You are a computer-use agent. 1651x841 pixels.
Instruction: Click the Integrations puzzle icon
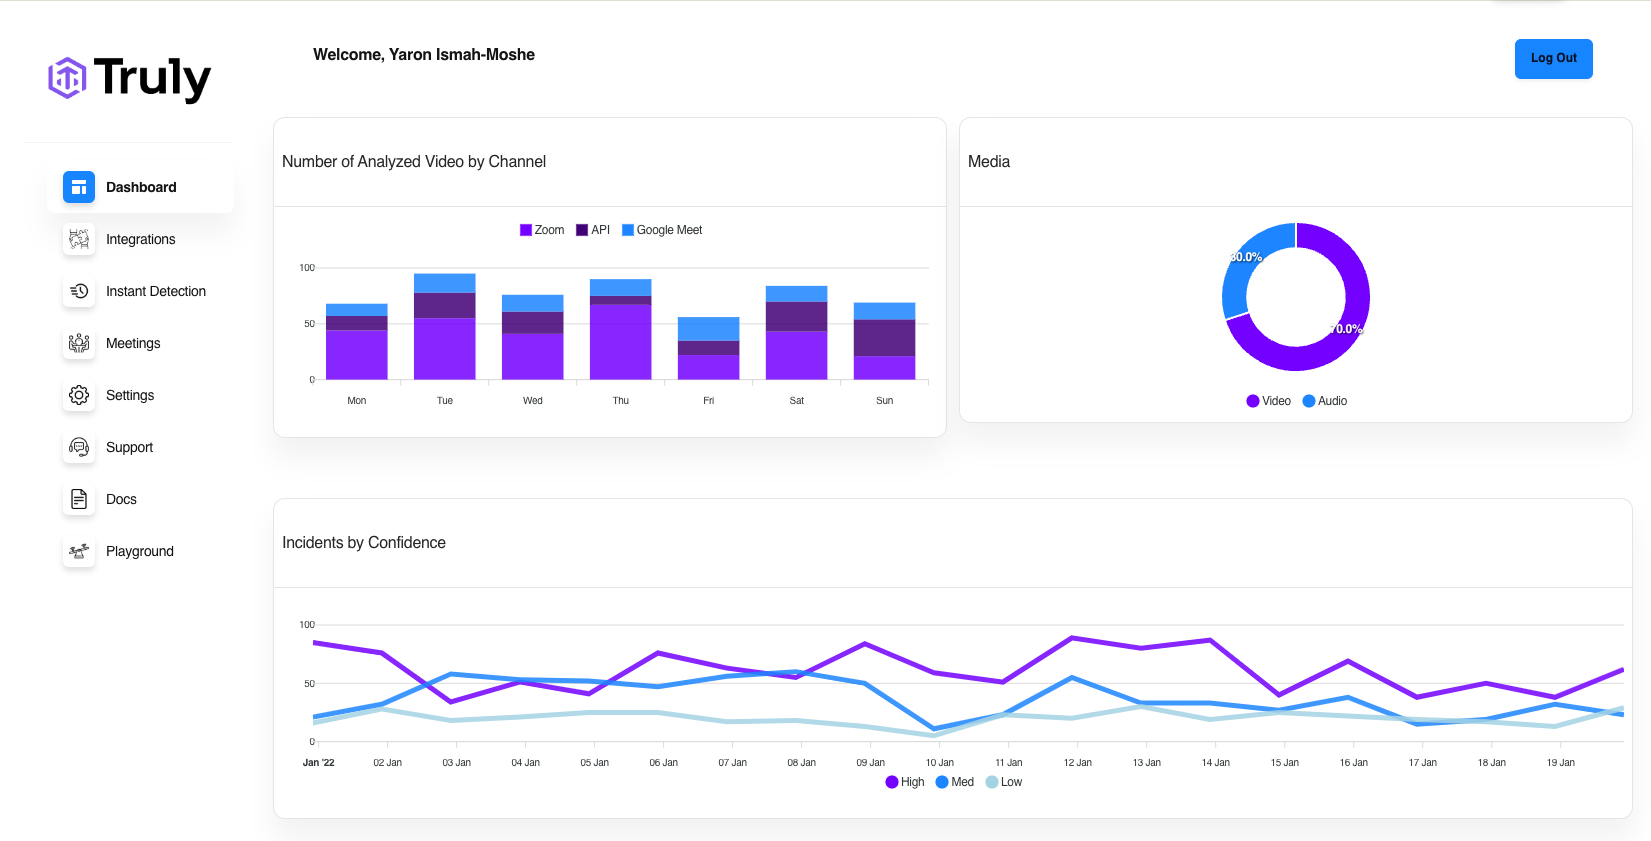tap(79, 239)
